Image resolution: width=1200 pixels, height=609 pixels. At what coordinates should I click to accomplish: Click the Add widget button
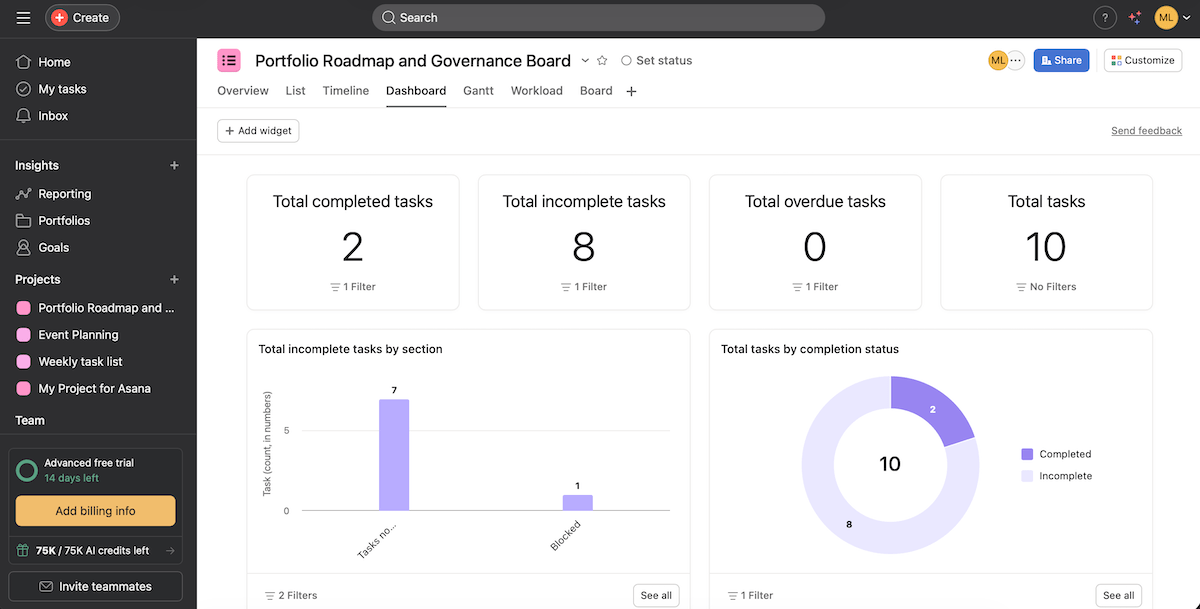click(x=258, y=130)
